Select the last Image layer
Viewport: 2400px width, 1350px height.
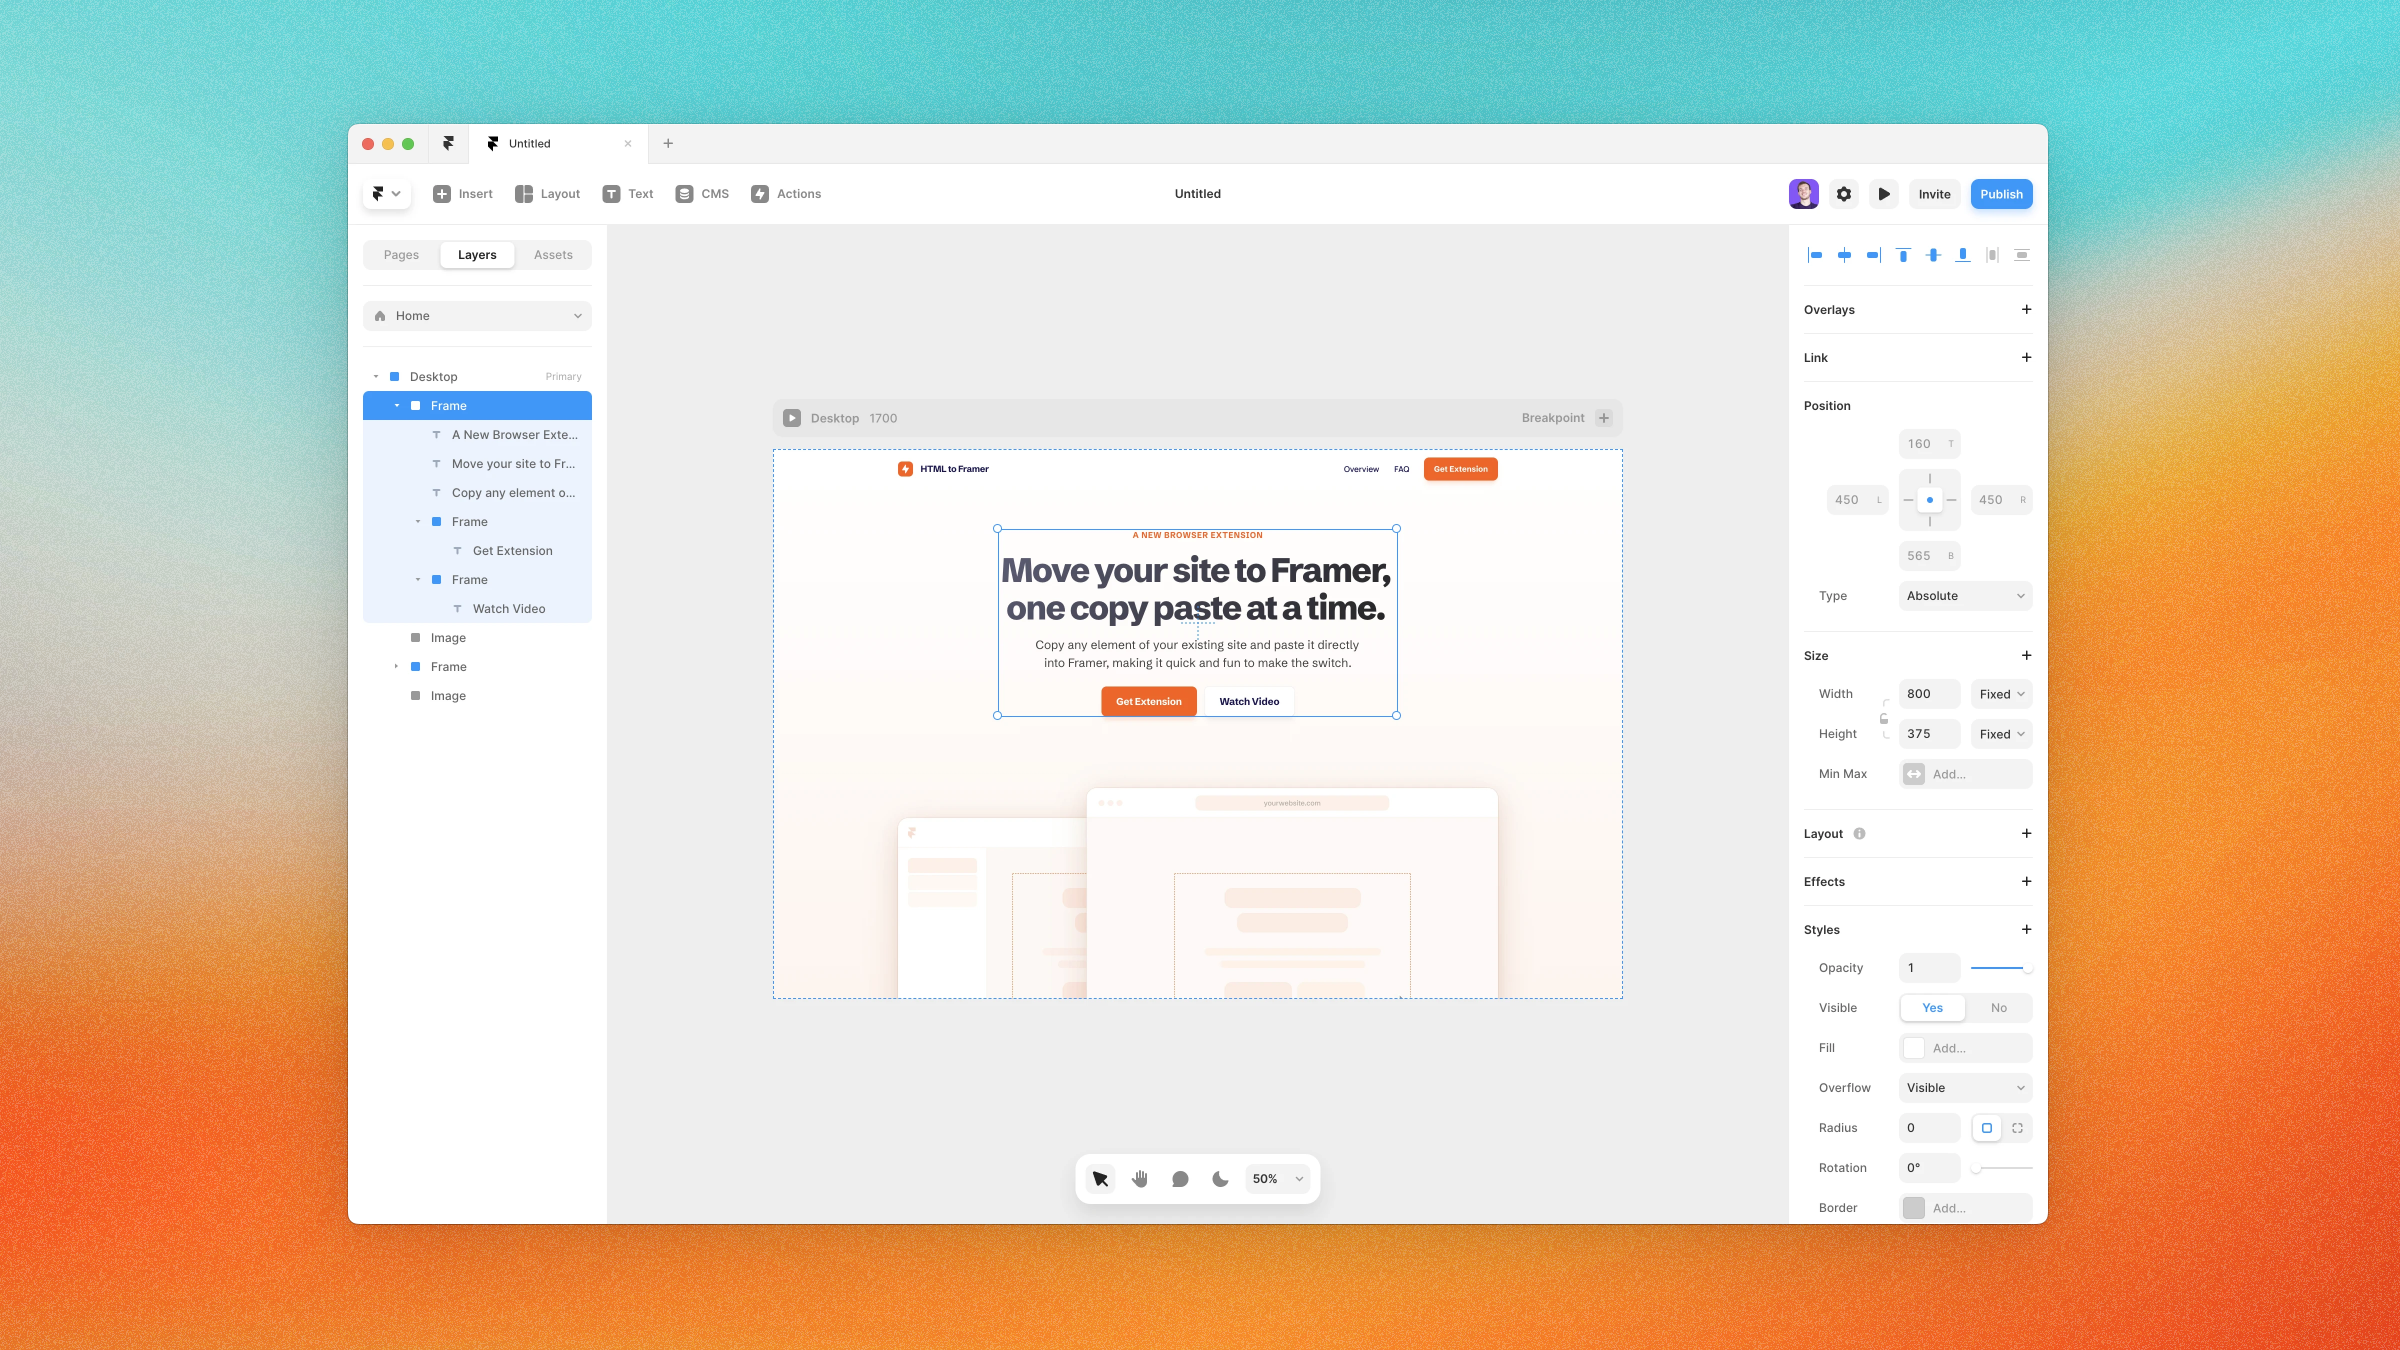tap(477, 696)
